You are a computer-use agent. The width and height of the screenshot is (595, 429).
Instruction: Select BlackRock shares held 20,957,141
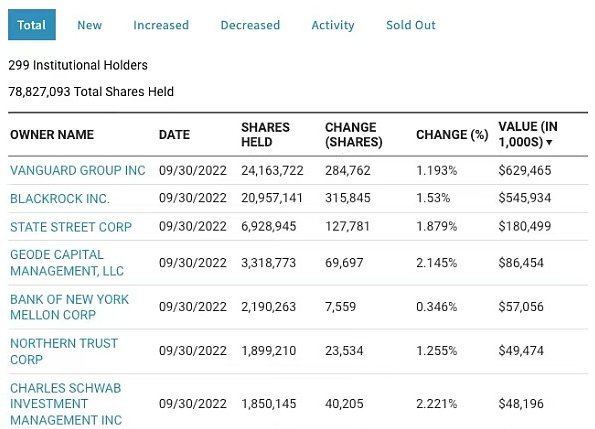point(272,198)
